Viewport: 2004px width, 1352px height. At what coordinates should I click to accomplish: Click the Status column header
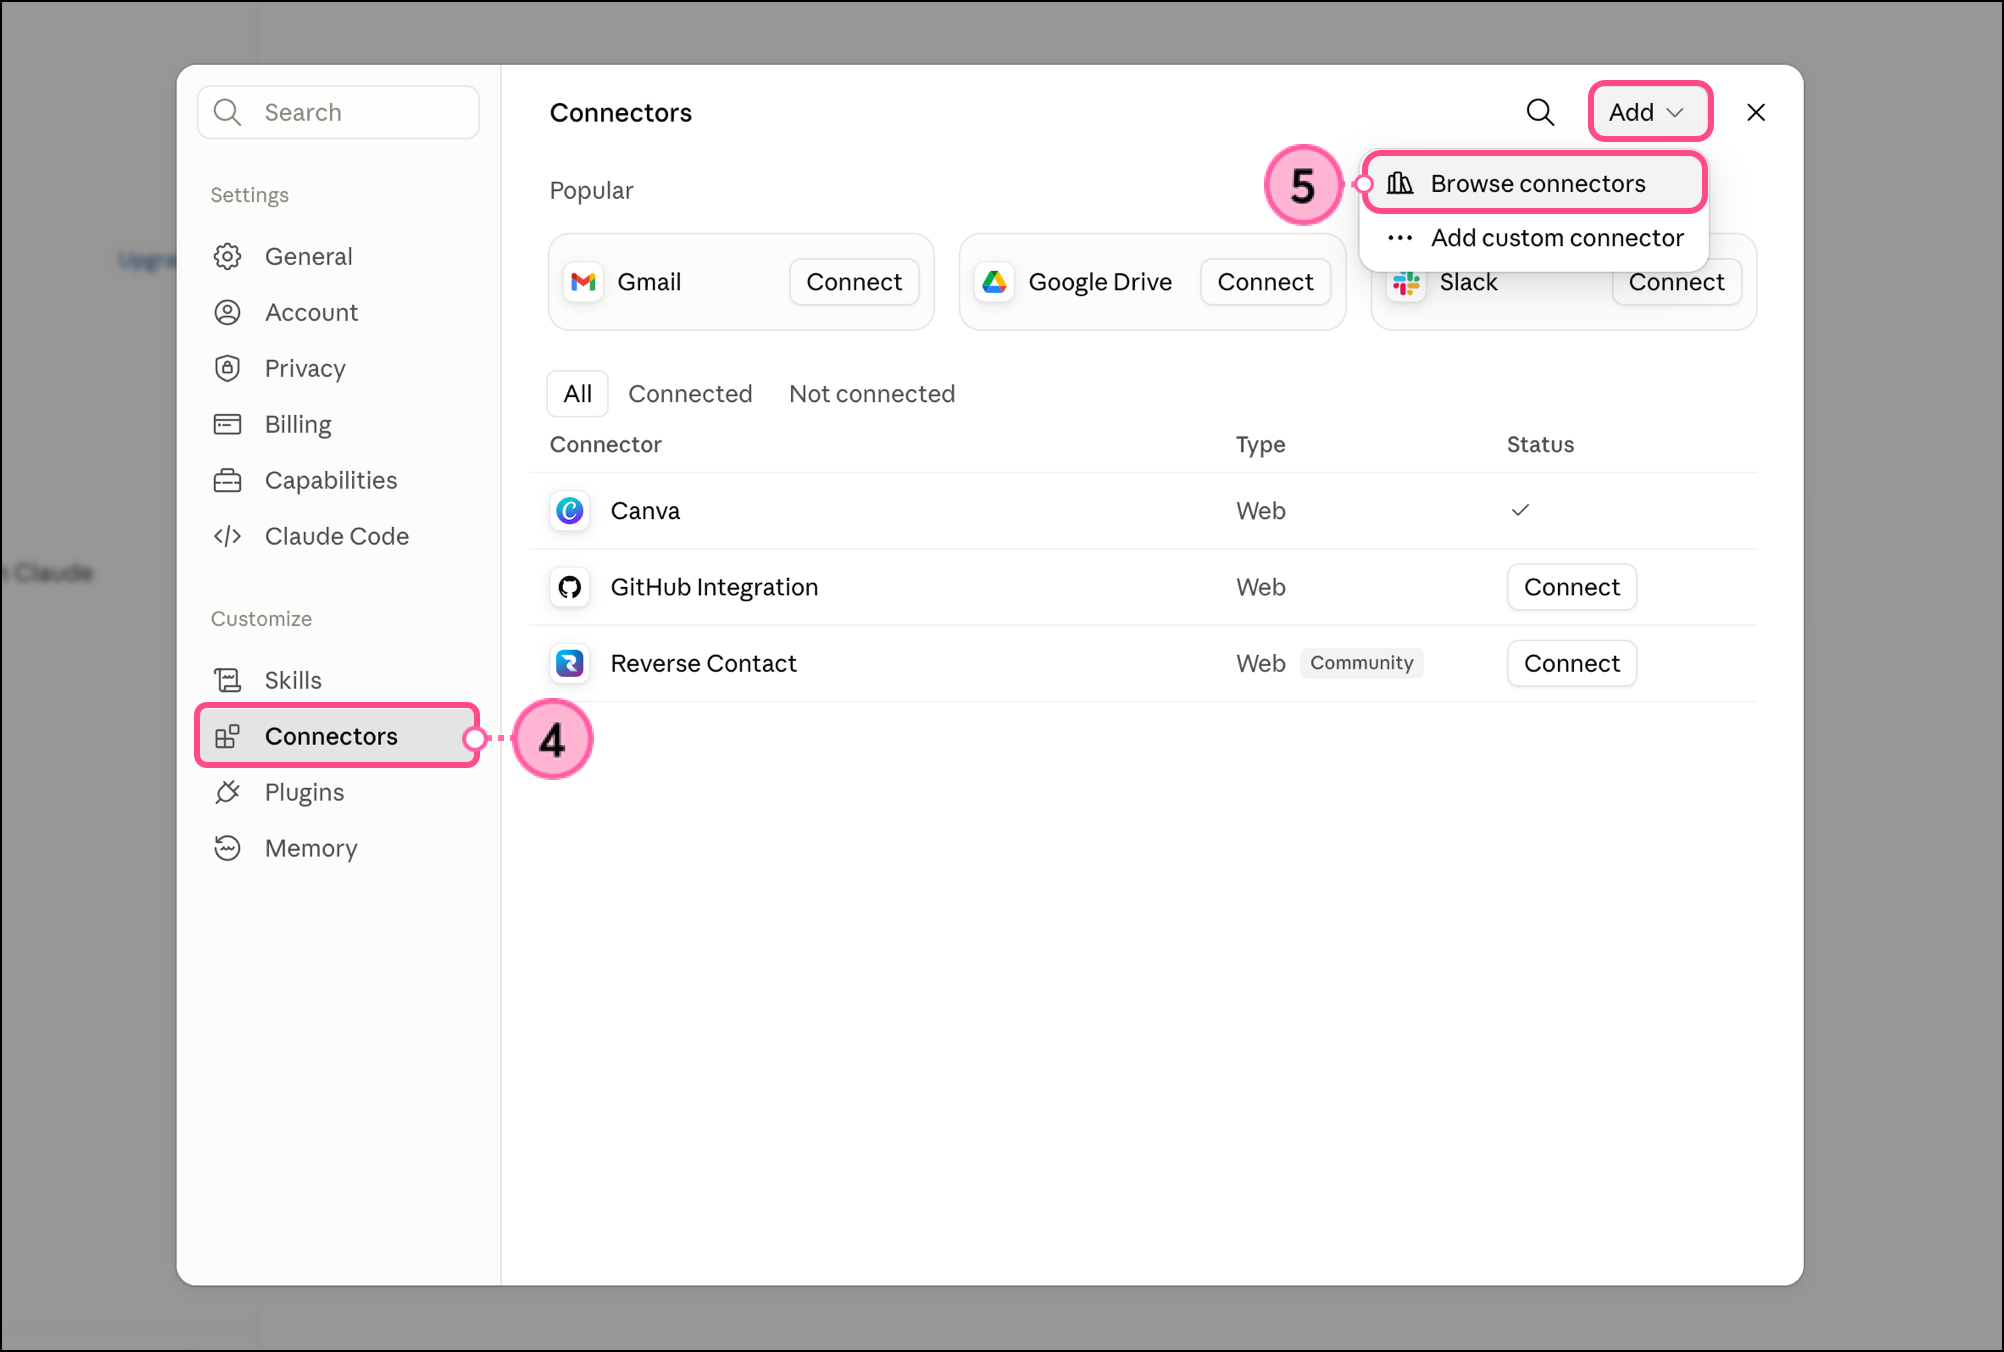[x=1540, y=445]
